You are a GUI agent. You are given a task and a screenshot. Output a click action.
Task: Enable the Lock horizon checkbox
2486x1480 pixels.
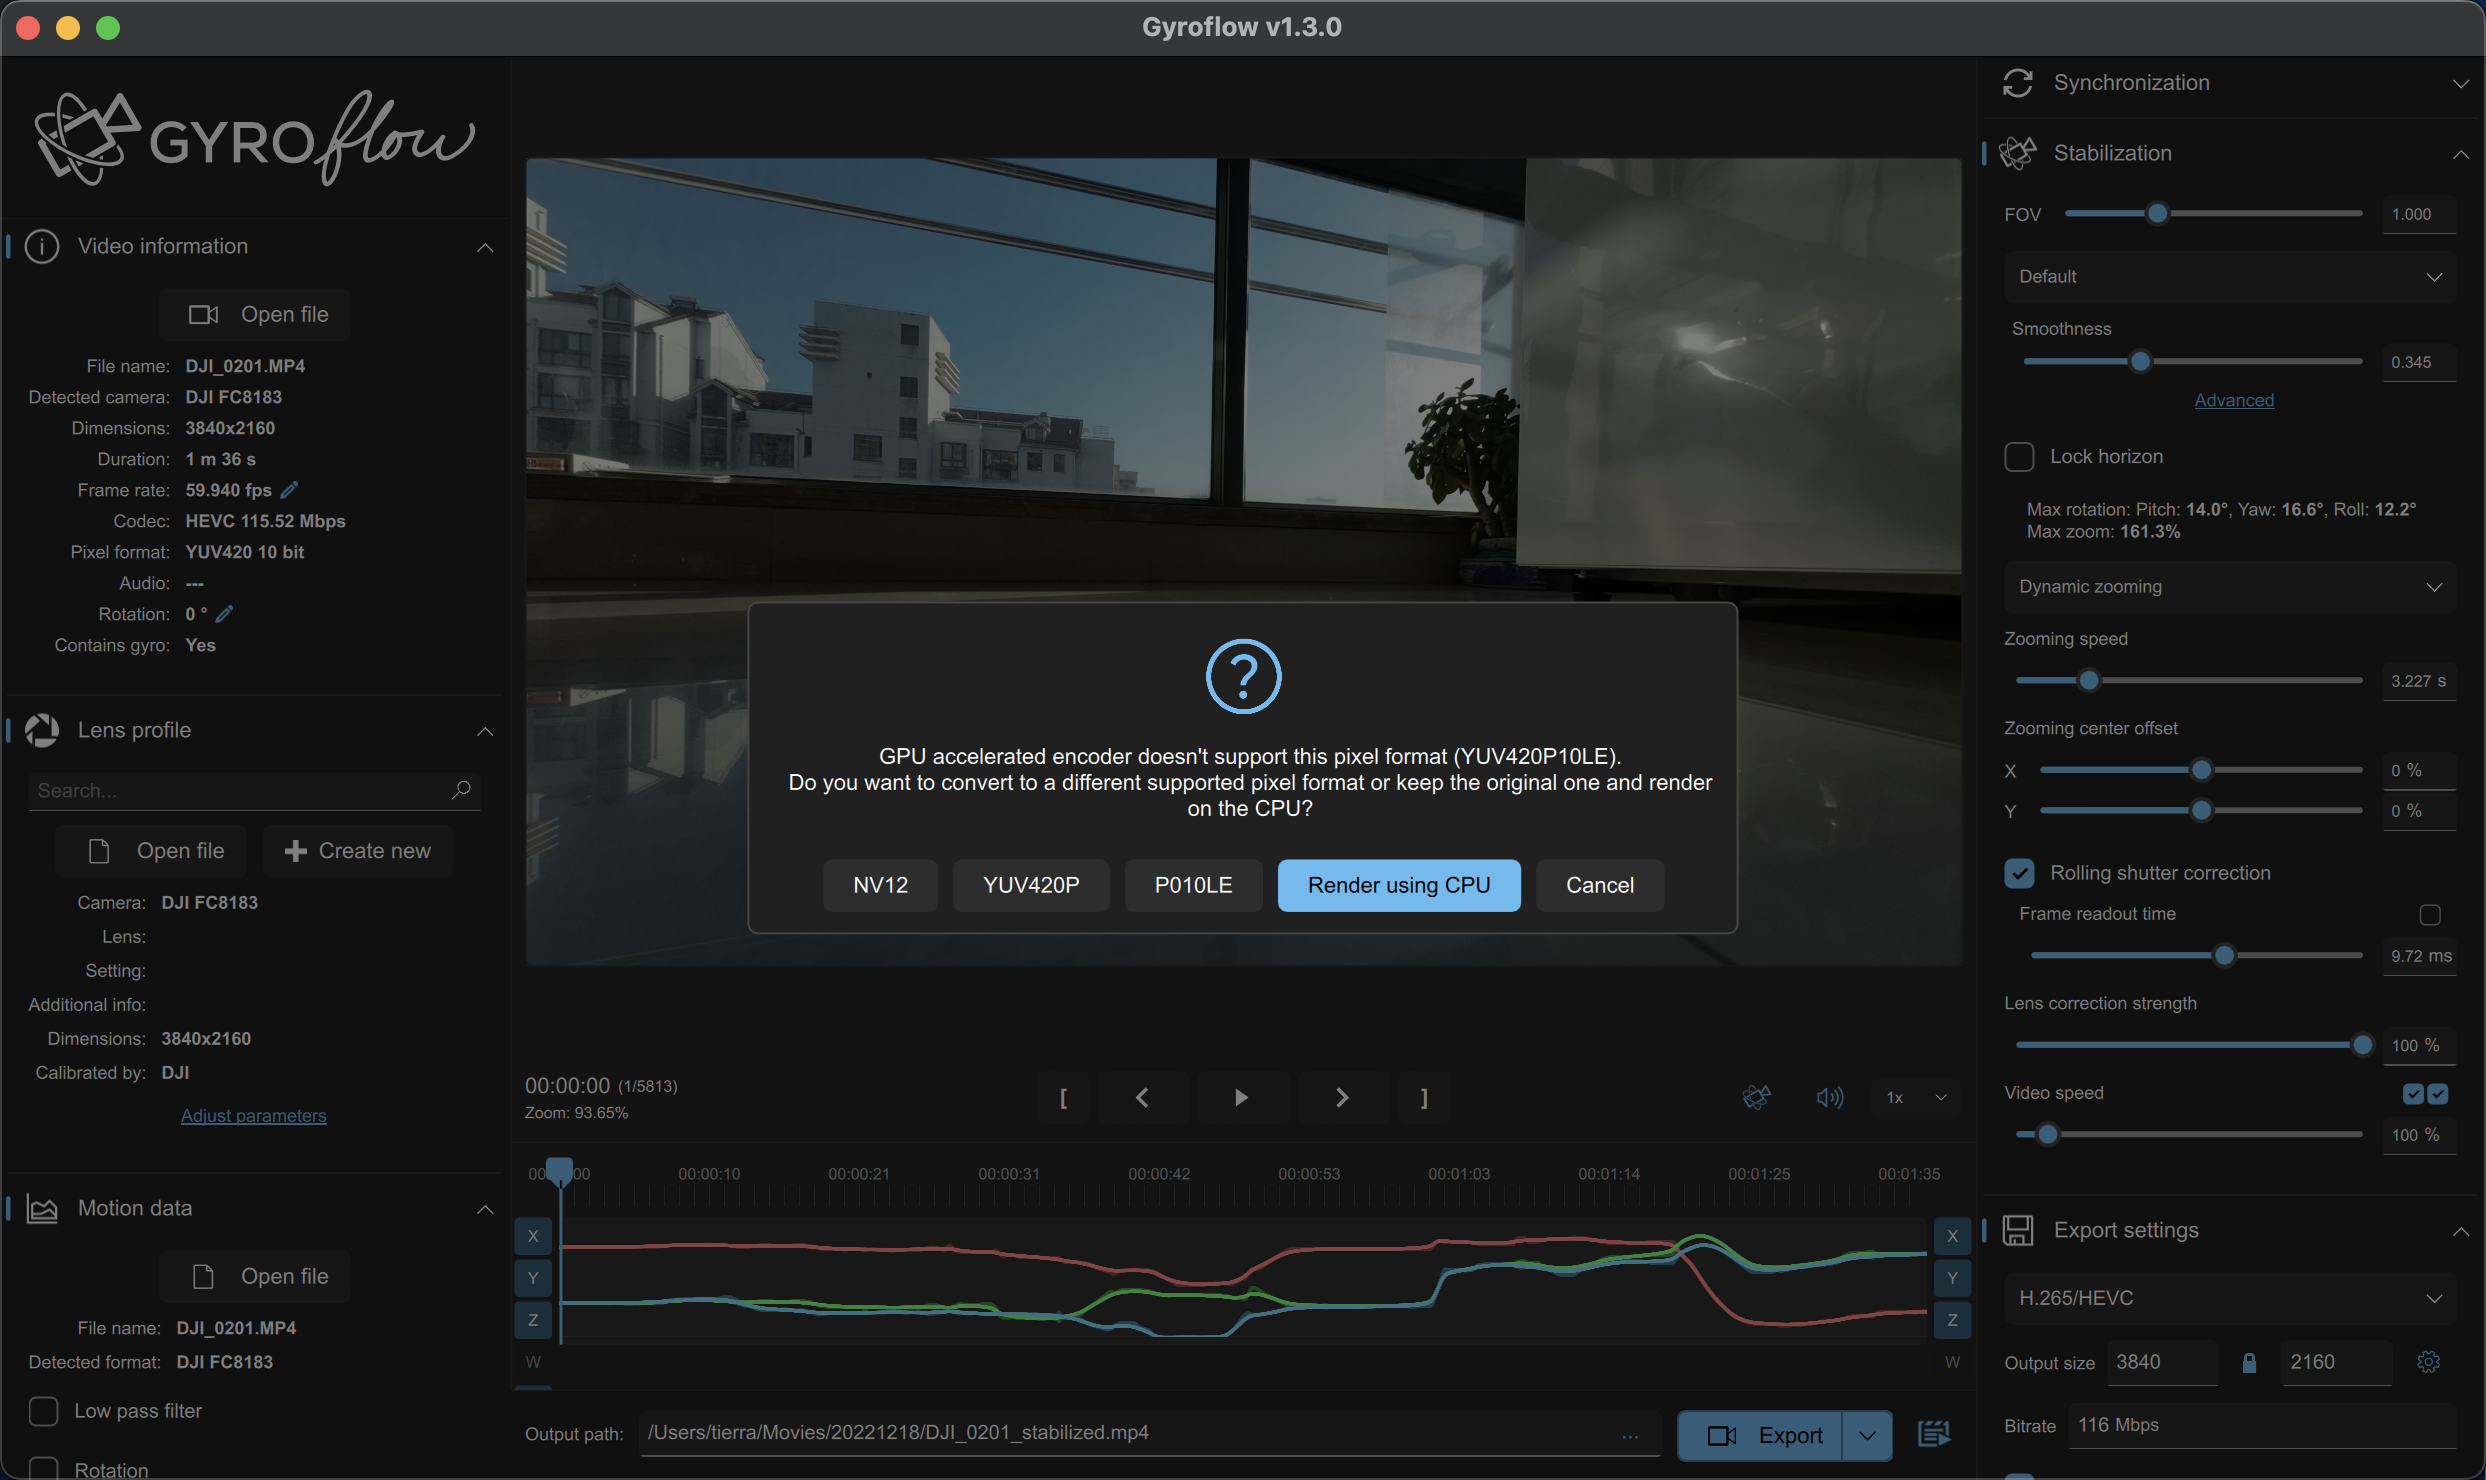2019,456
